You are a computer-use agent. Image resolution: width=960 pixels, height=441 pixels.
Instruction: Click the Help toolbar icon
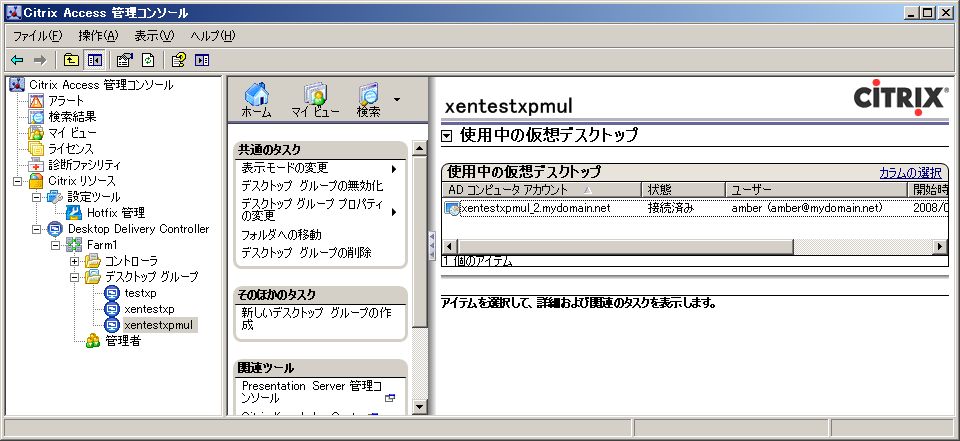pyautogui.click(x=178, y=60)
